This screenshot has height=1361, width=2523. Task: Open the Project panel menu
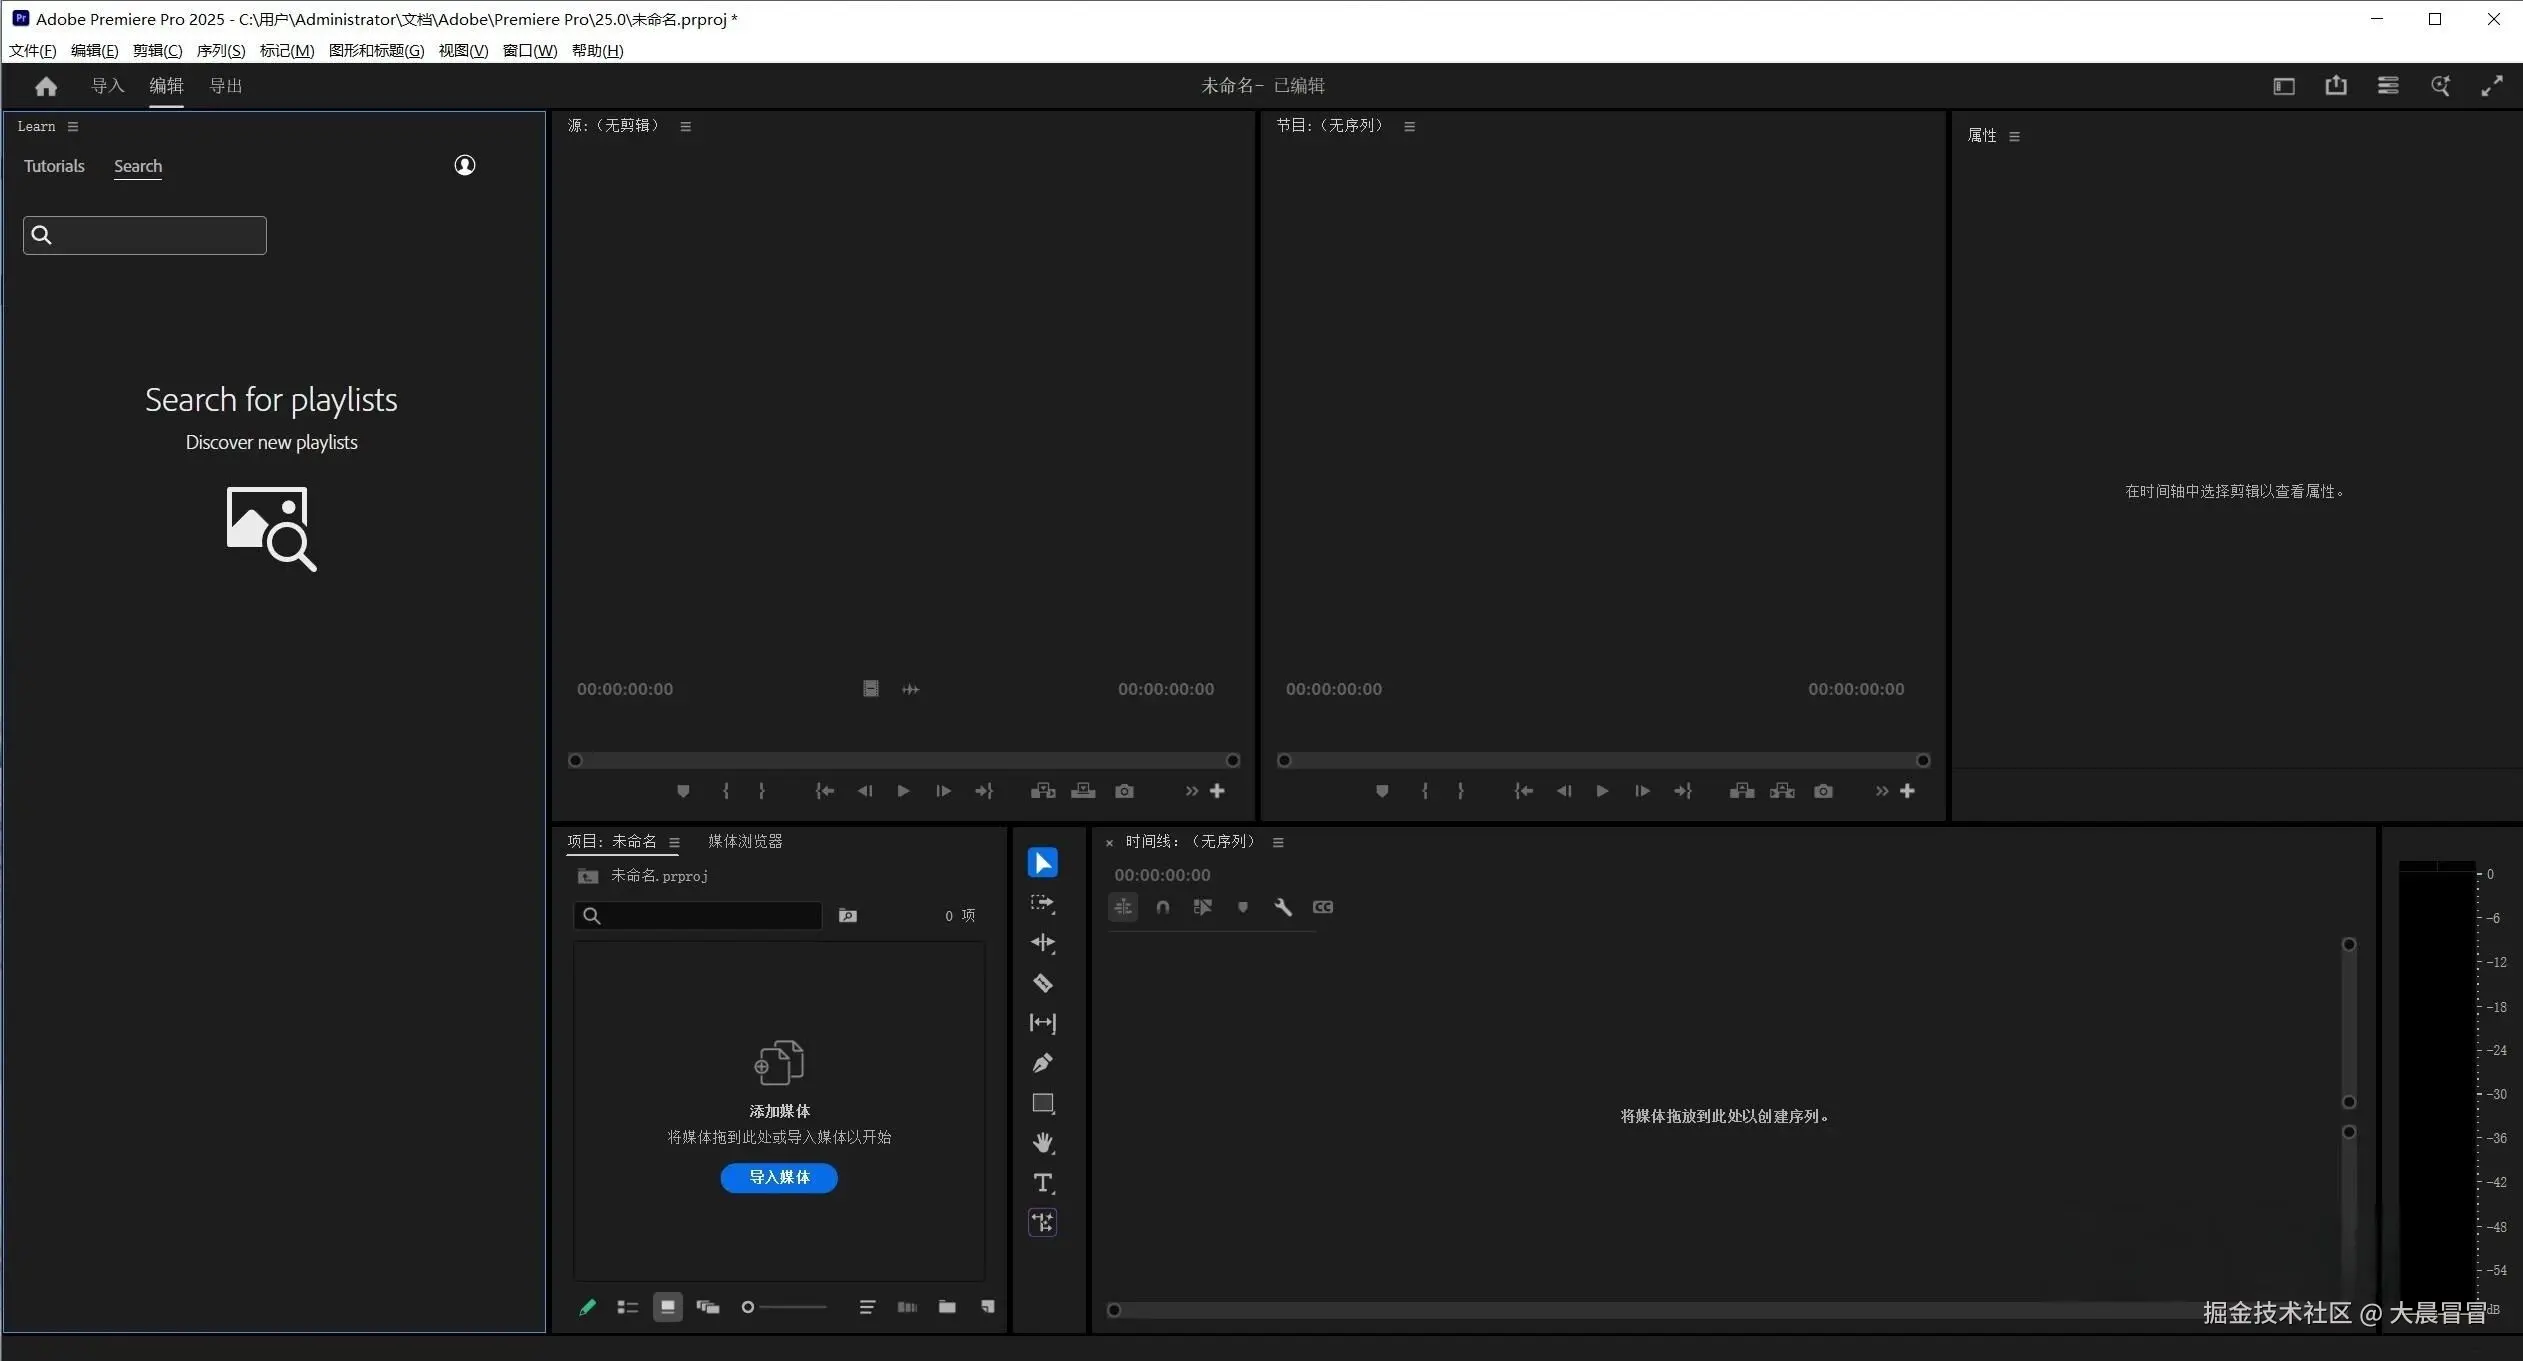point(675,842)
